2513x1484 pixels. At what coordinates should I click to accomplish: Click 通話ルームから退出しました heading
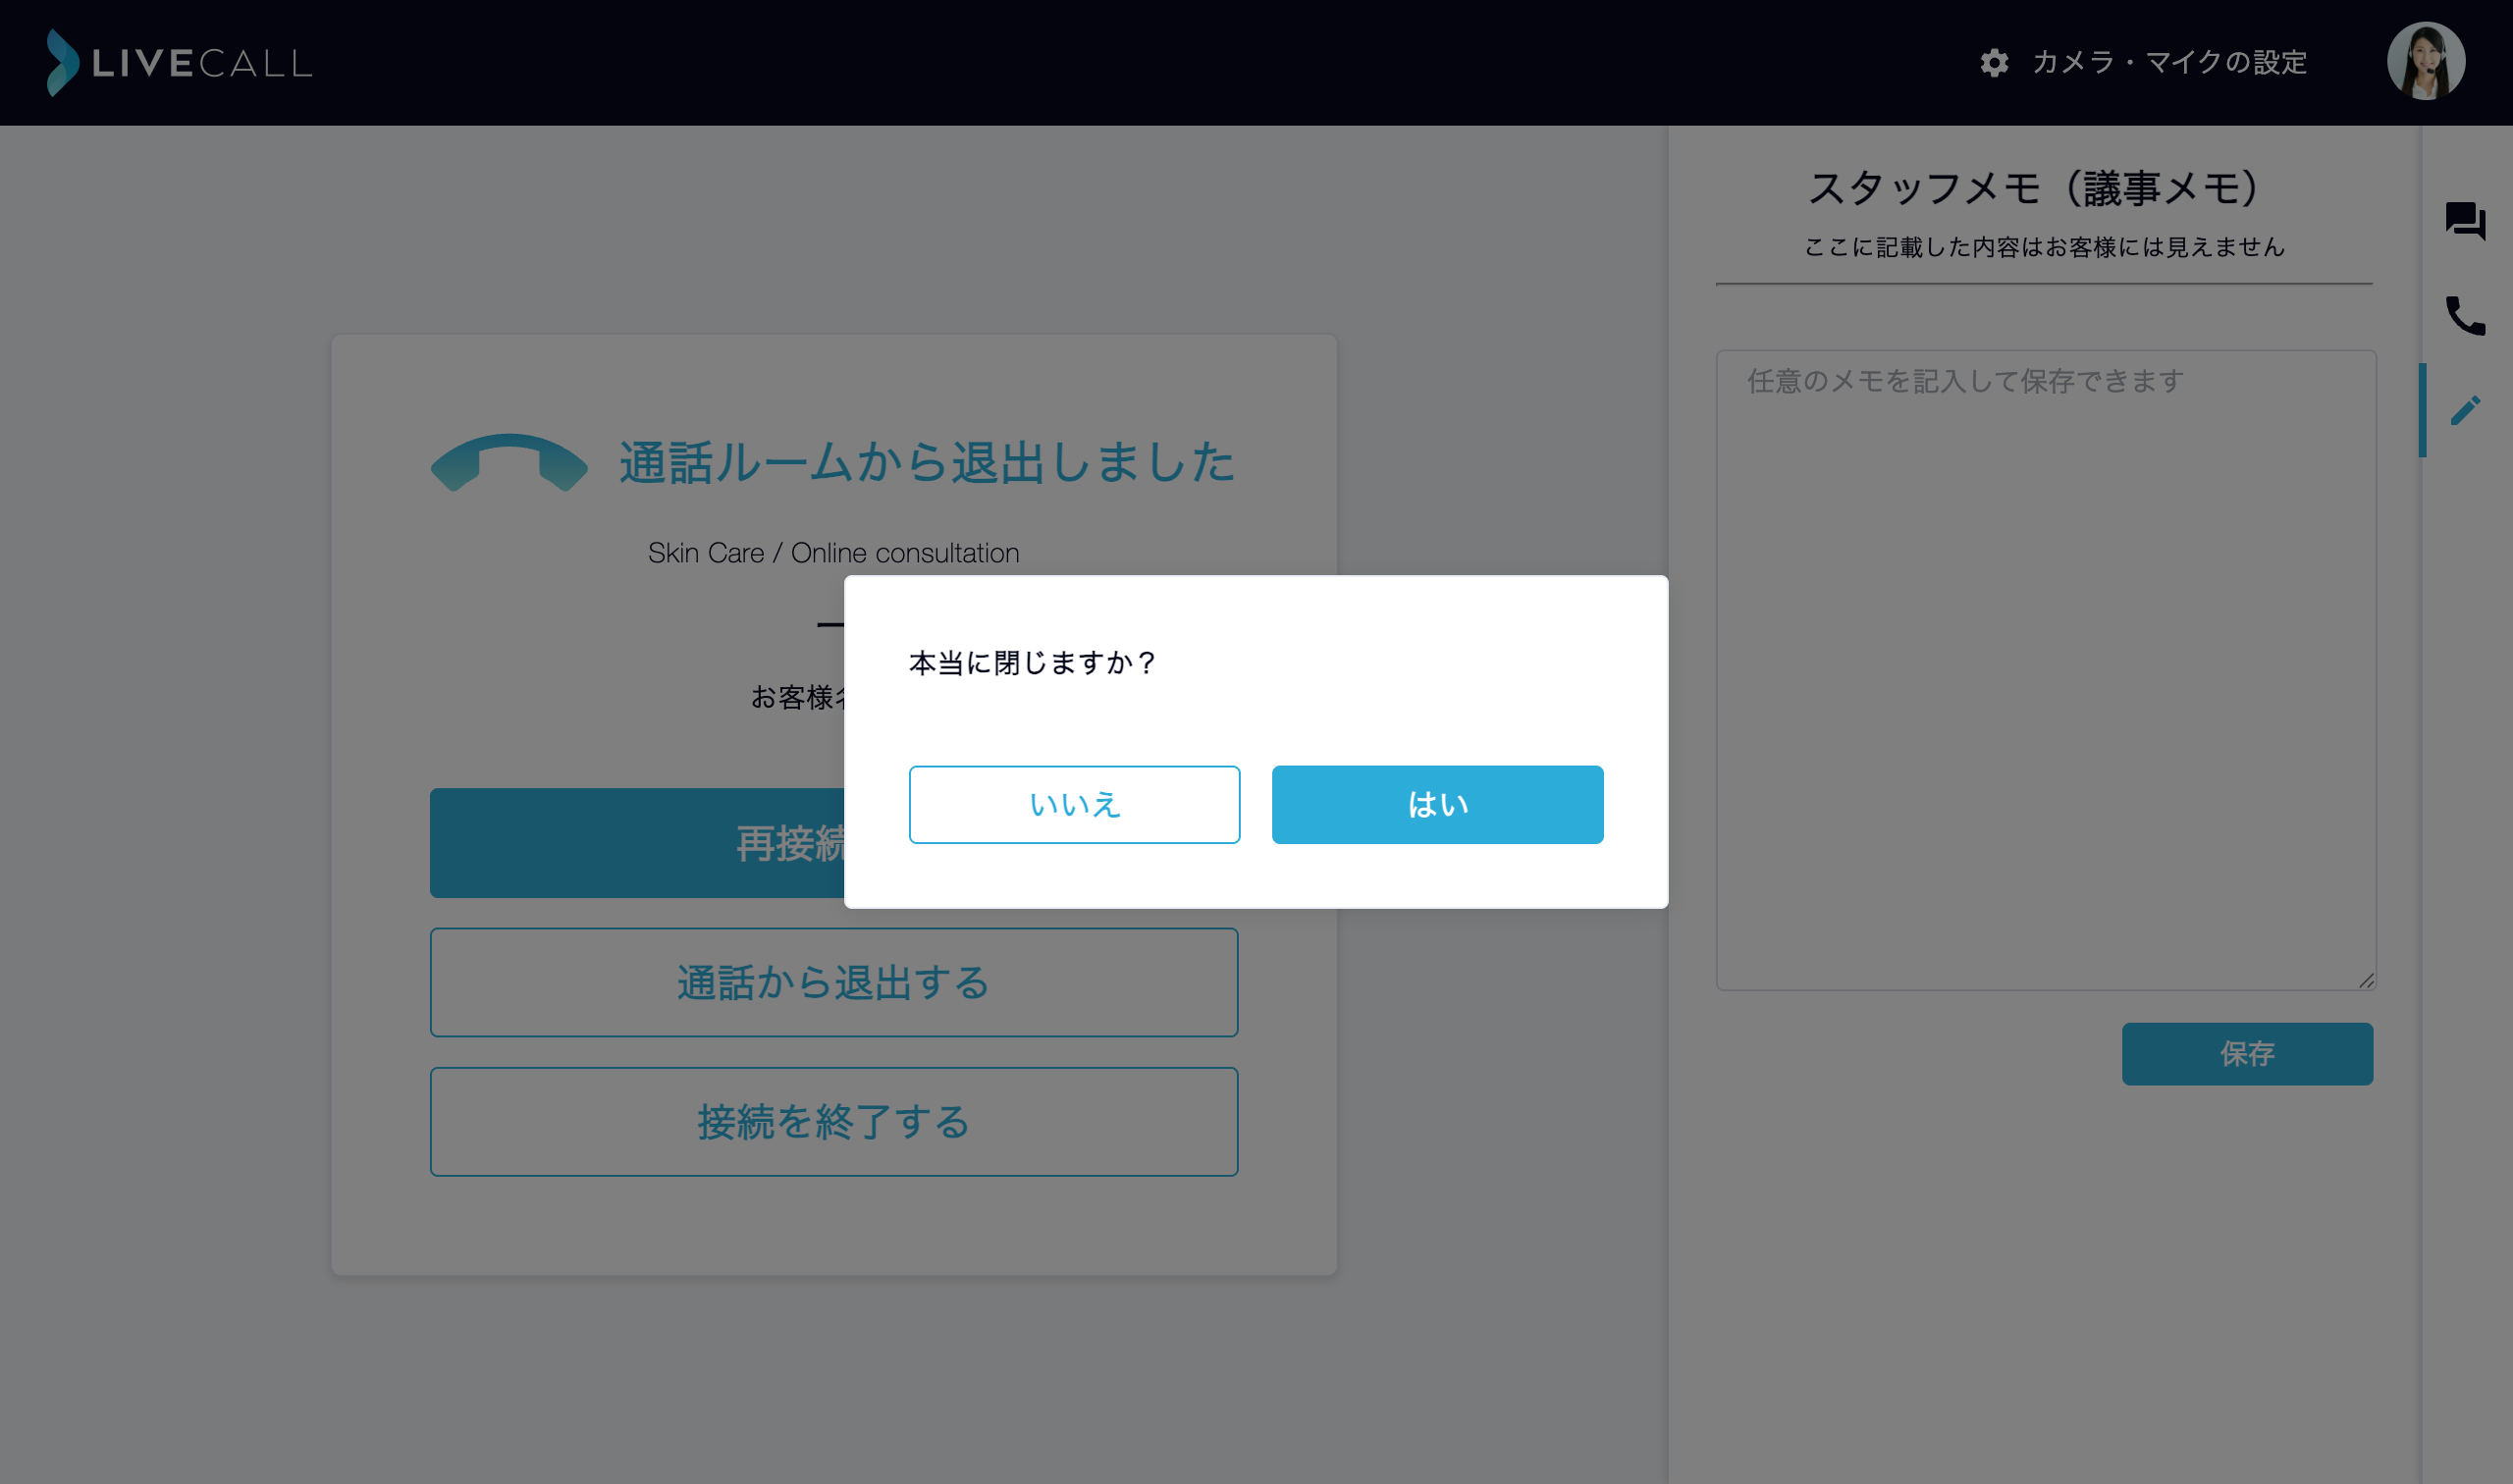[x=927, y=462]
